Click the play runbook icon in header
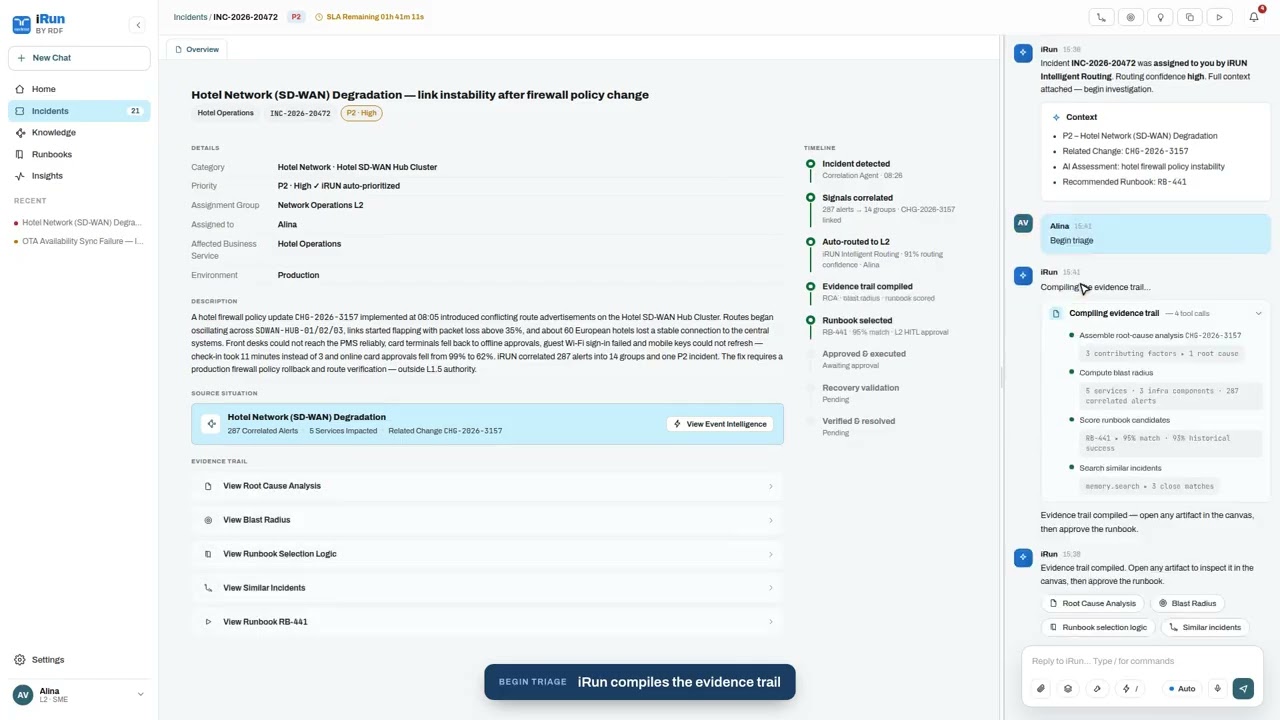 point(1219,17)
